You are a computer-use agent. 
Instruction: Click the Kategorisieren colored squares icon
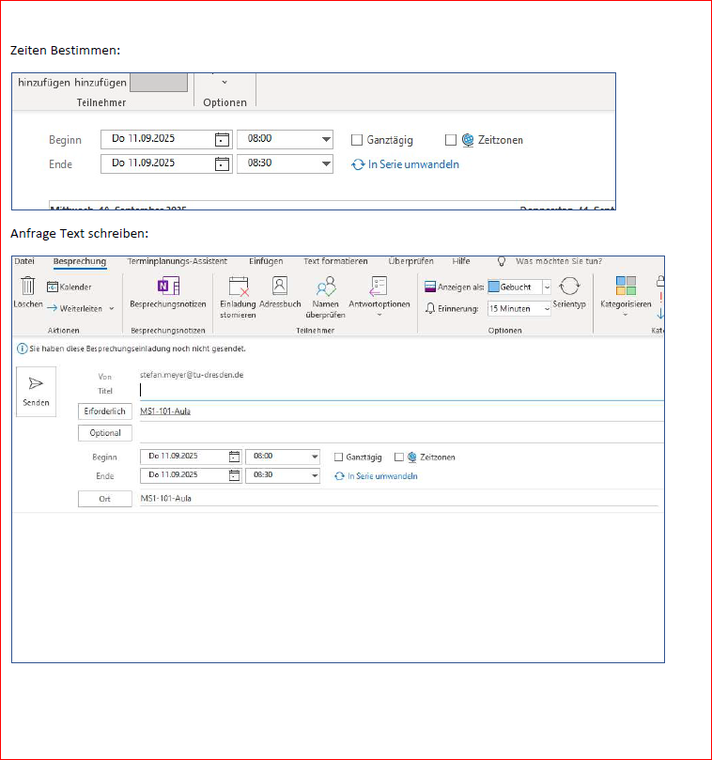pyautogui.click(x=625, y=287)
